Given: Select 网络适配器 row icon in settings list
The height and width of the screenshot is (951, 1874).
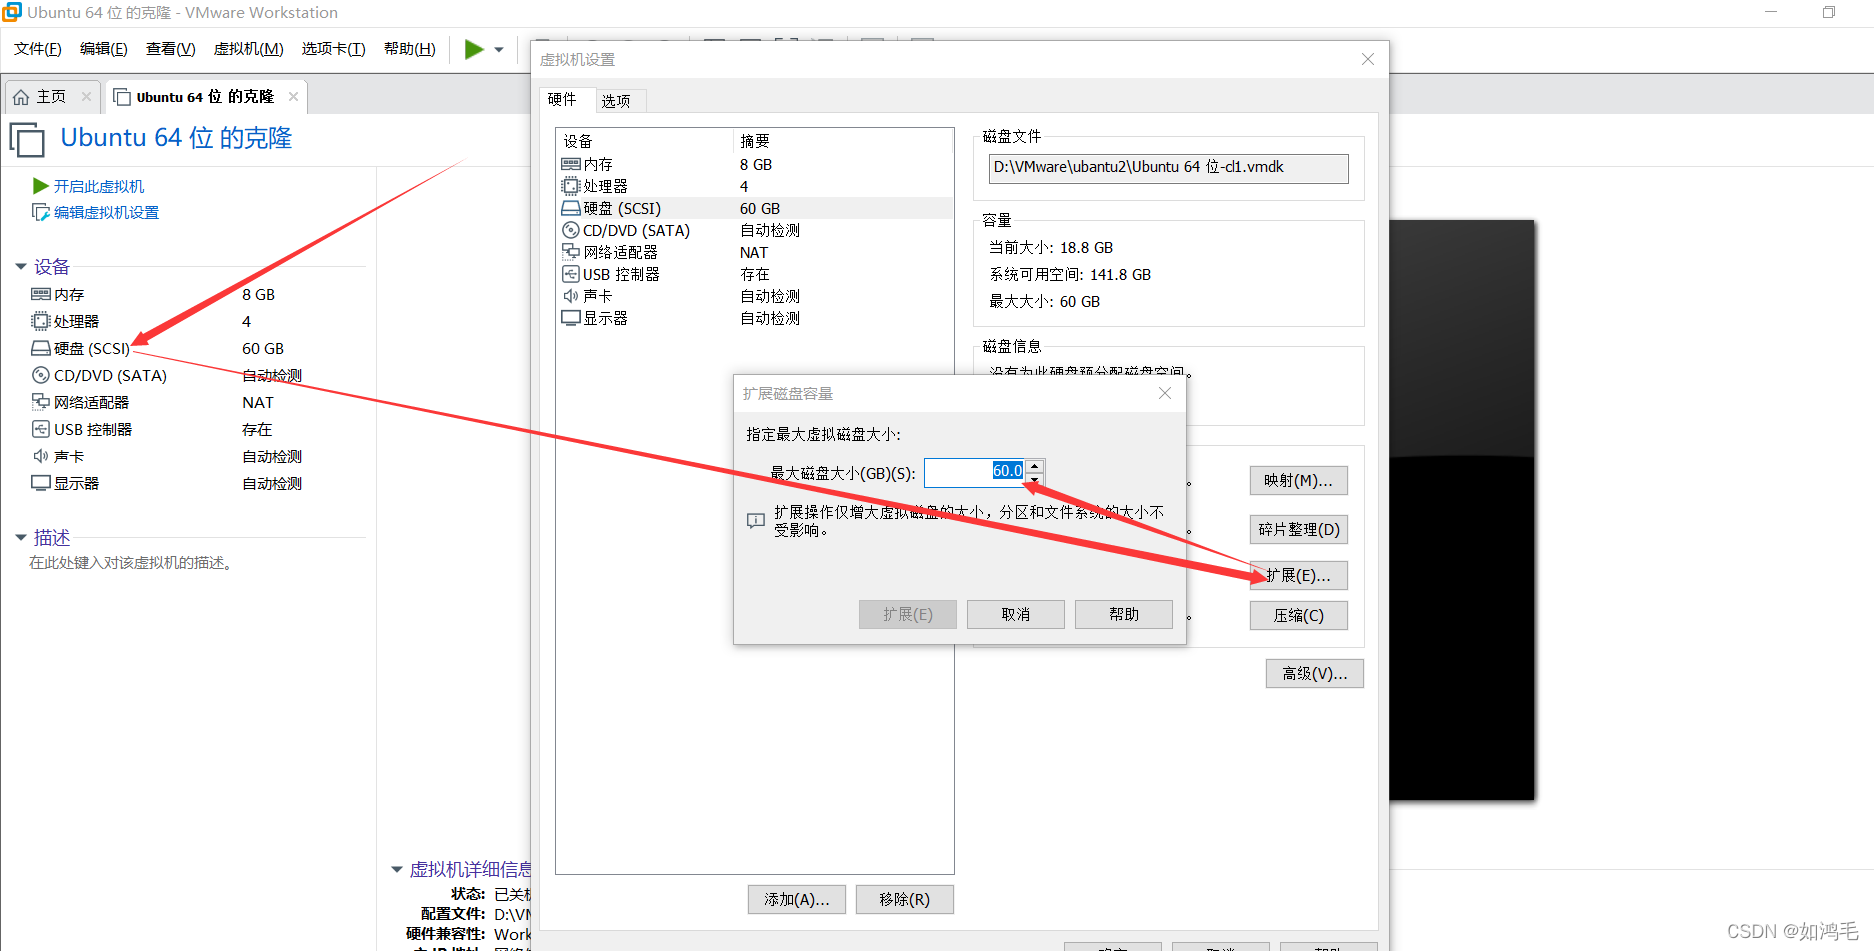Looking at the screenshot, I should click(x=571, y=252).
